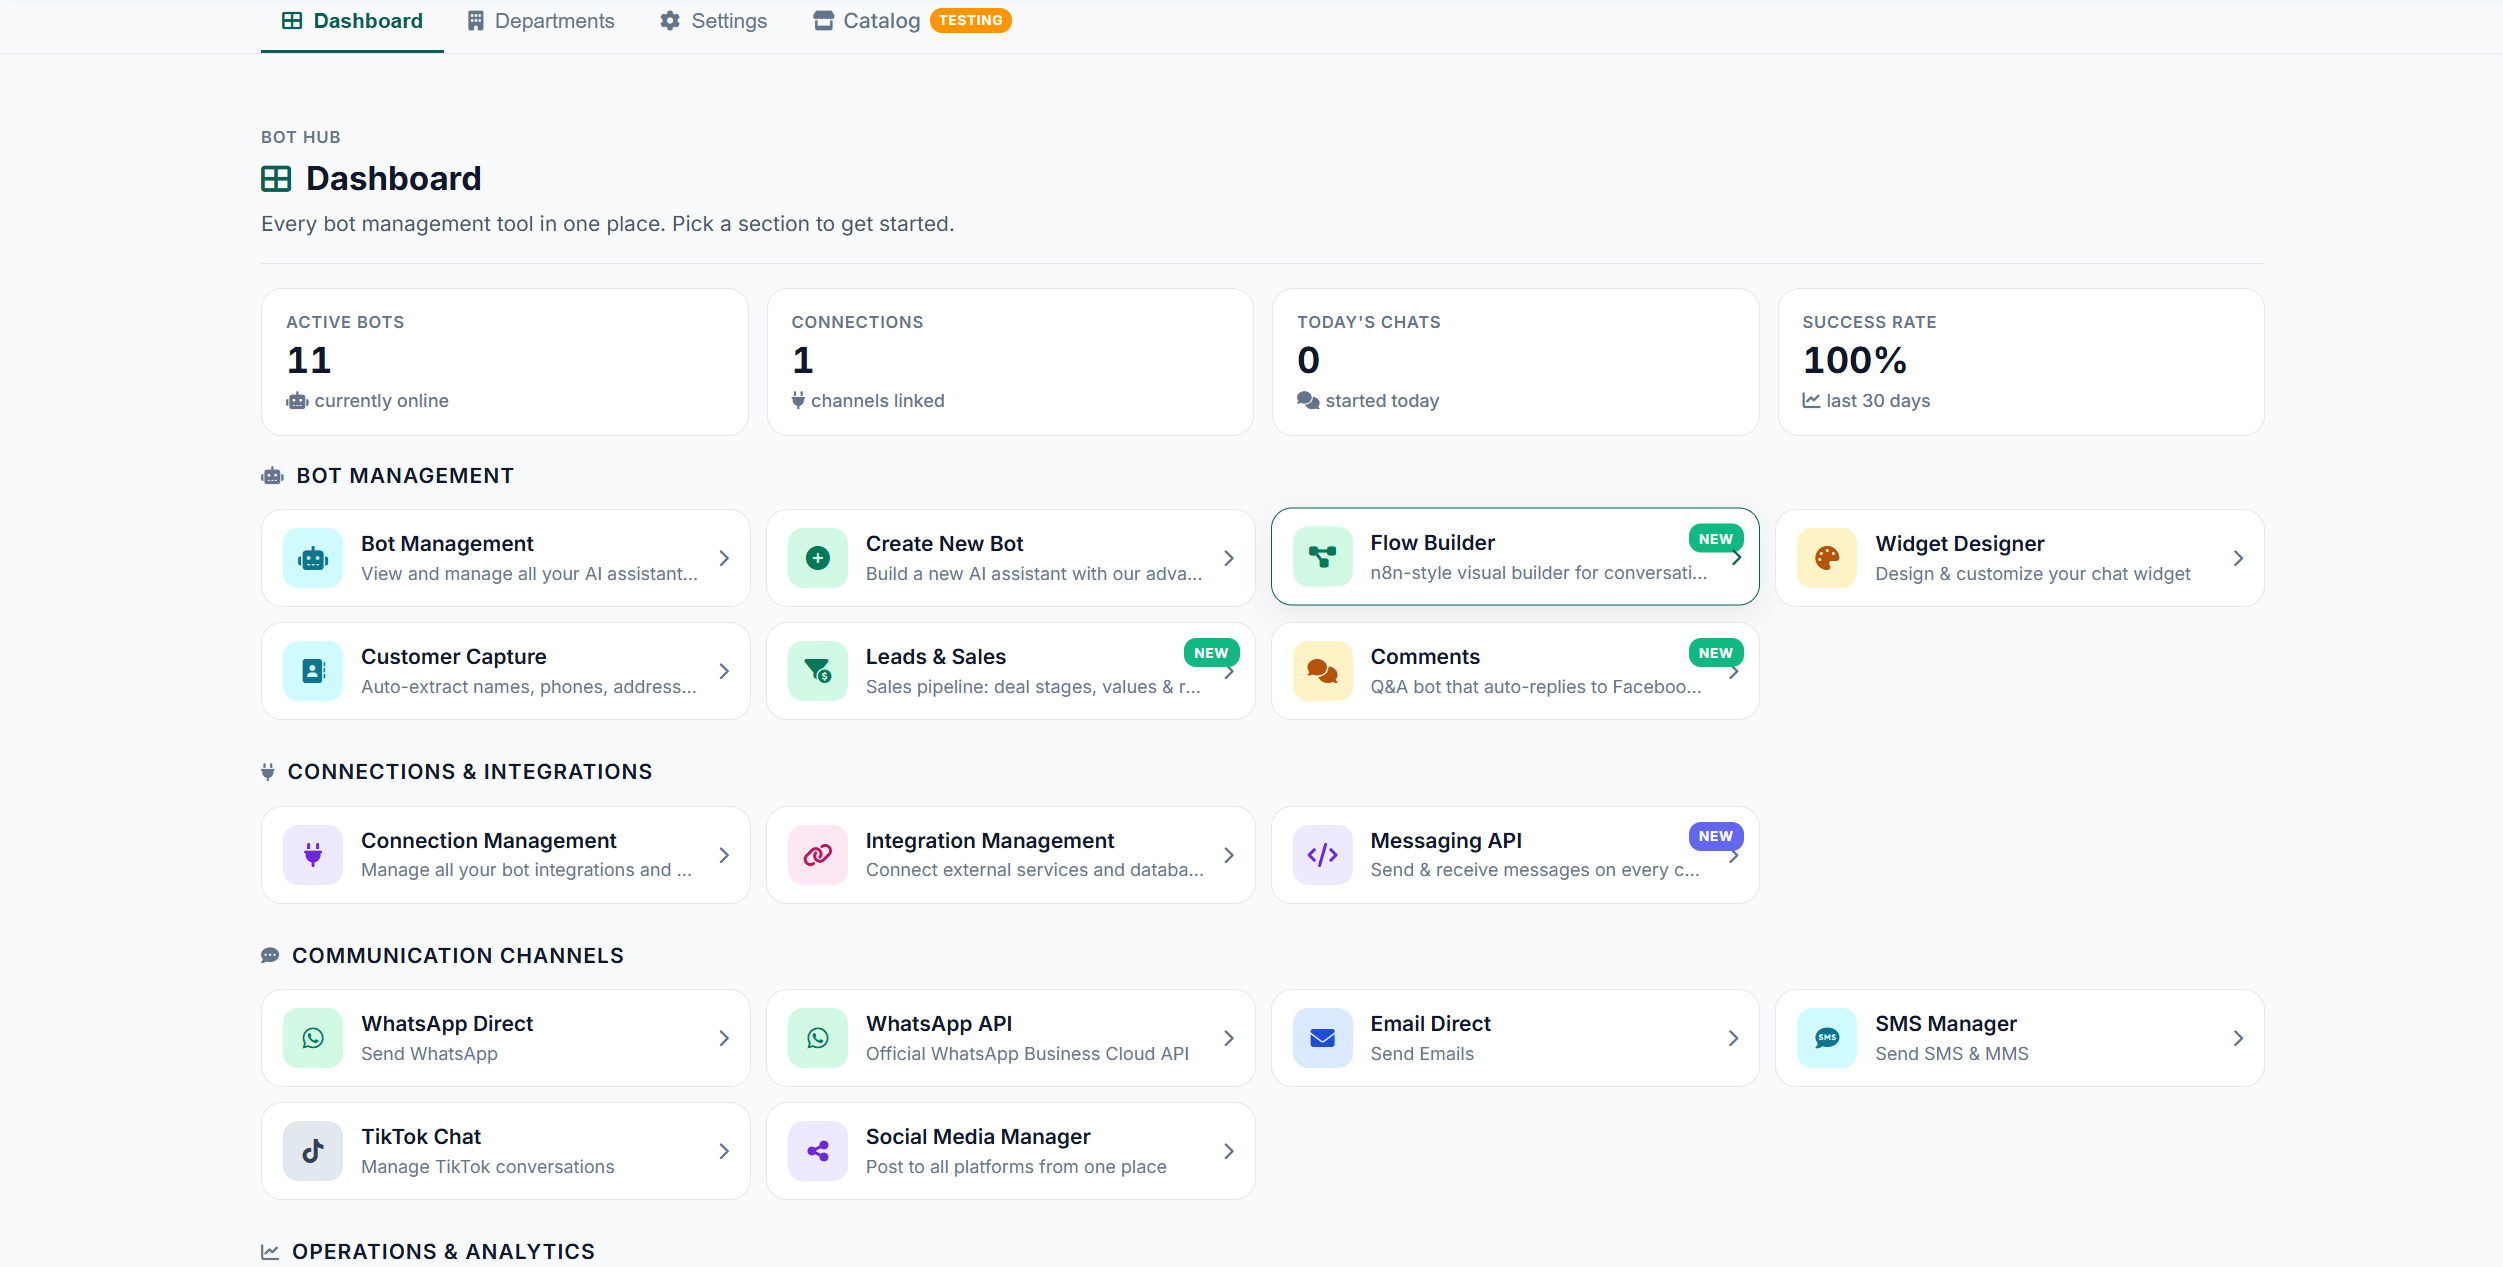Click the TikTok Chat logo icon
This screenshot has width=2503, height=1267.
(x=313, y=1151)
